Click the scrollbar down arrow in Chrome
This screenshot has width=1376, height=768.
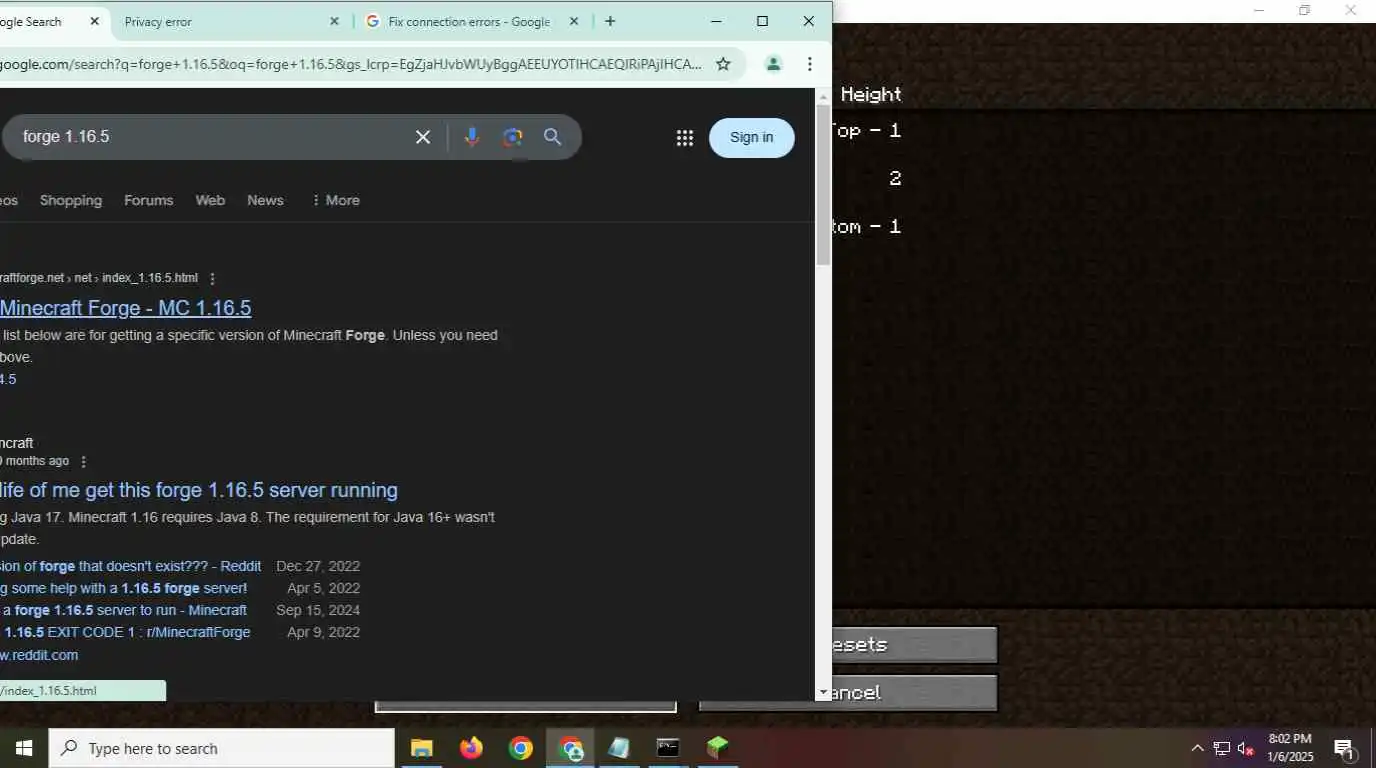click(x=823, y=692)
